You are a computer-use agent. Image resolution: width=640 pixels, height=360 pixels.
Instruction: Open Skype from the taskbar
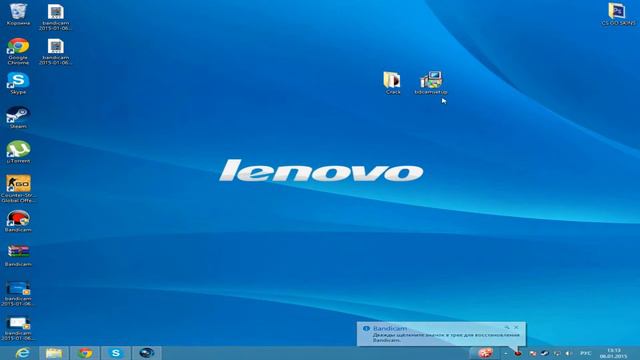116,353
